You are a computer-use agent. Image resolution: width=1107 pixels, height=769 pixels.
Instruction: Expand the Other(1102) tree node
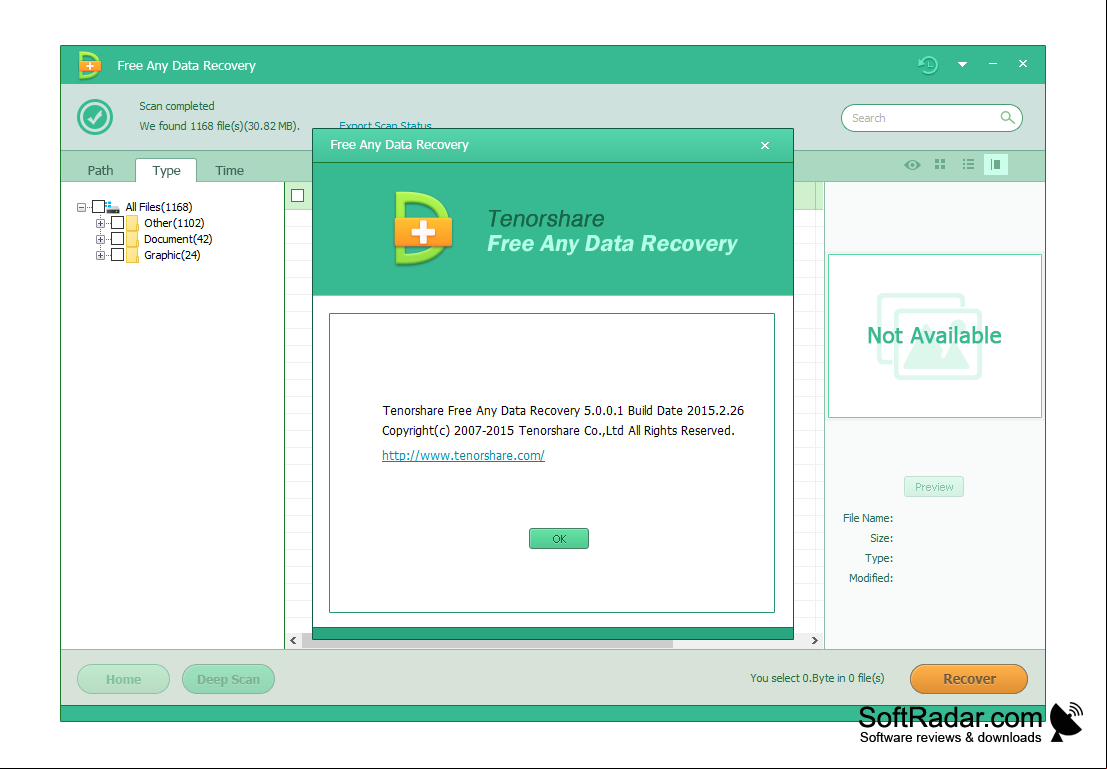pos(100,223)
